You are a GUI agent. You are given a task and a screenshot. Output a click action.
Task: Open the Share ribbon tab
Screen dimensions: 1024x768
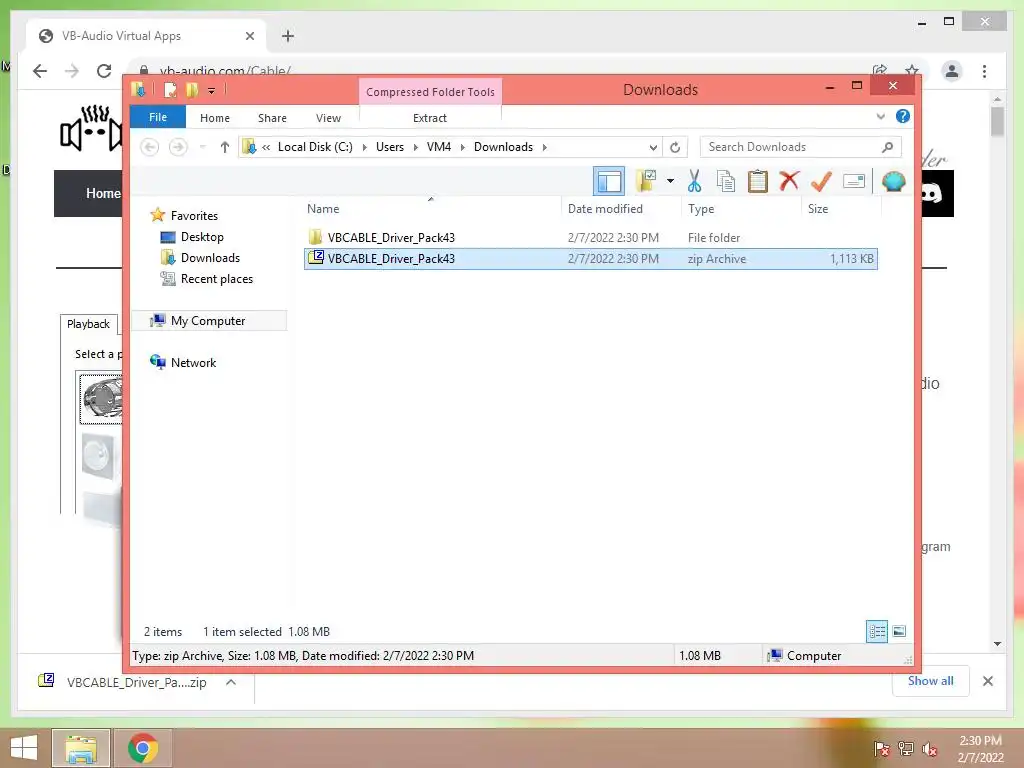(x=272, y=118)
